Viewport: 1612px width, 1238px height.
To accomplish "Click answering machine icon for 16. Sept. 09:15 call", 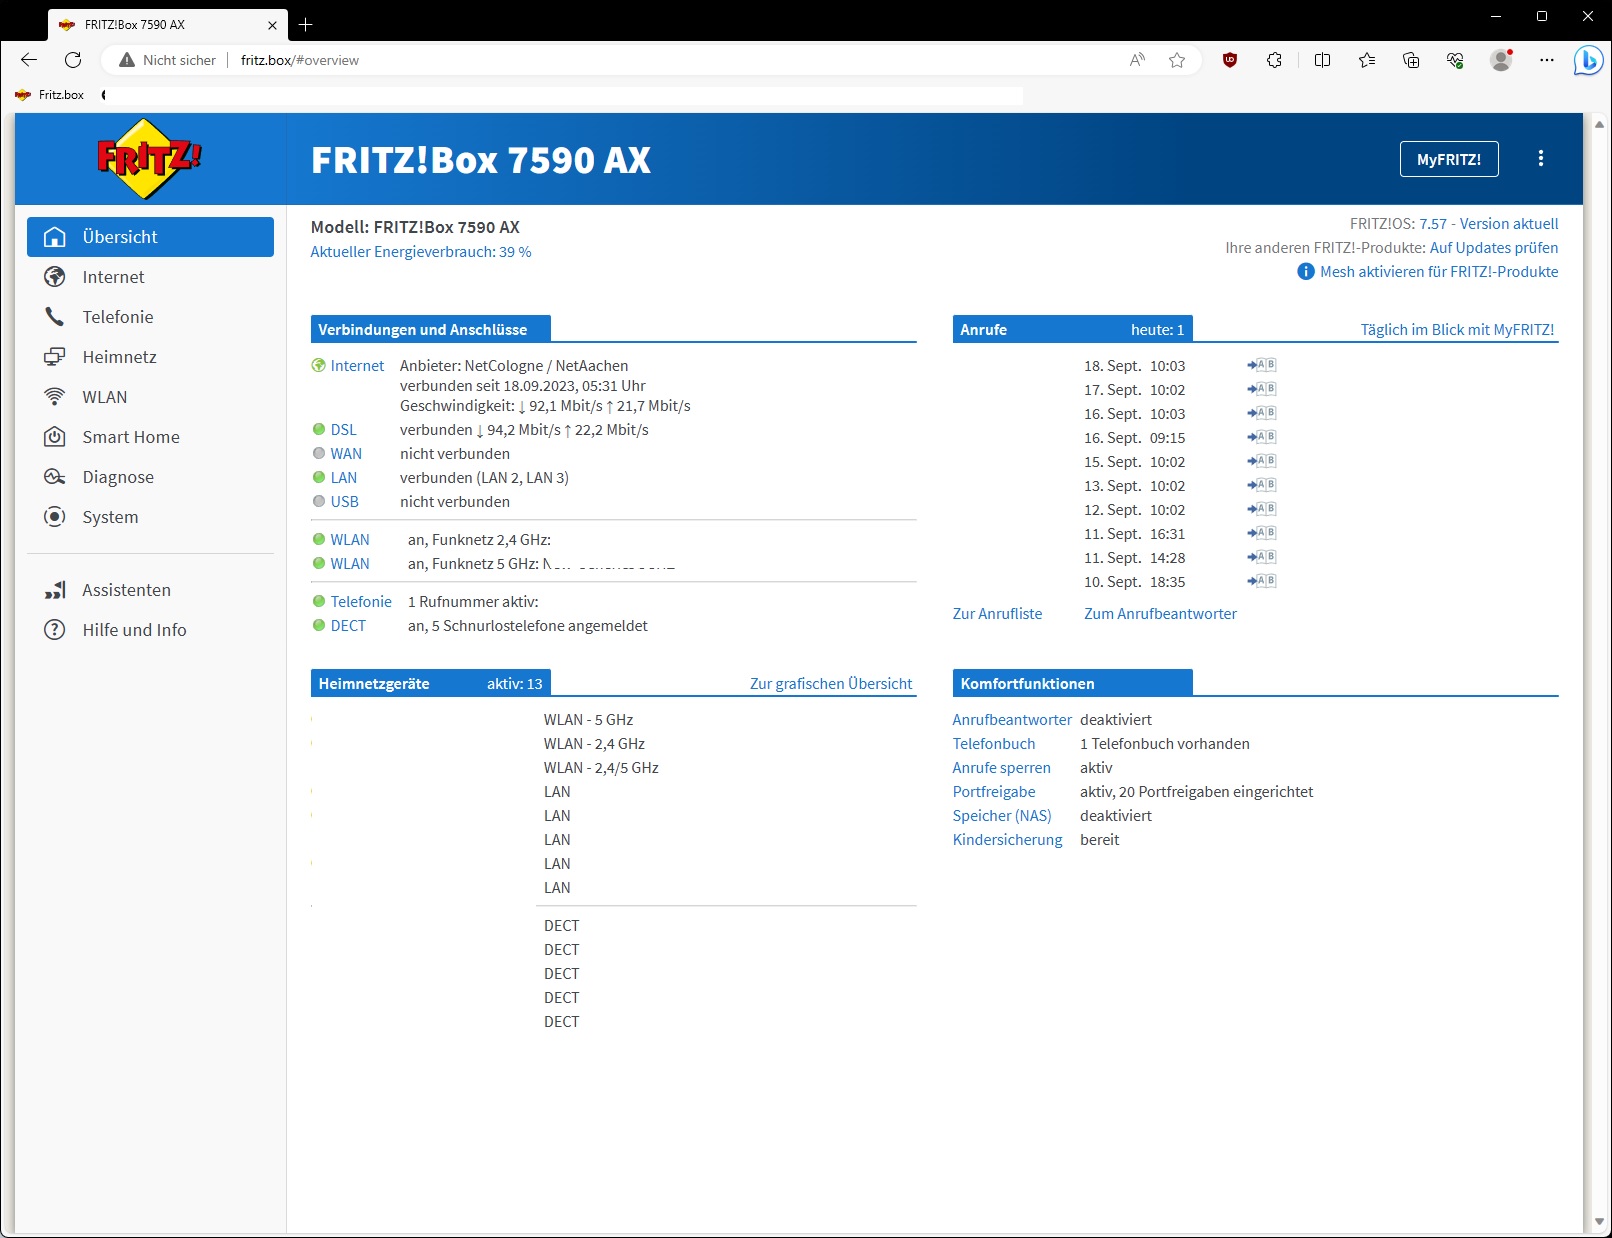I will [x=1262, y=437].
